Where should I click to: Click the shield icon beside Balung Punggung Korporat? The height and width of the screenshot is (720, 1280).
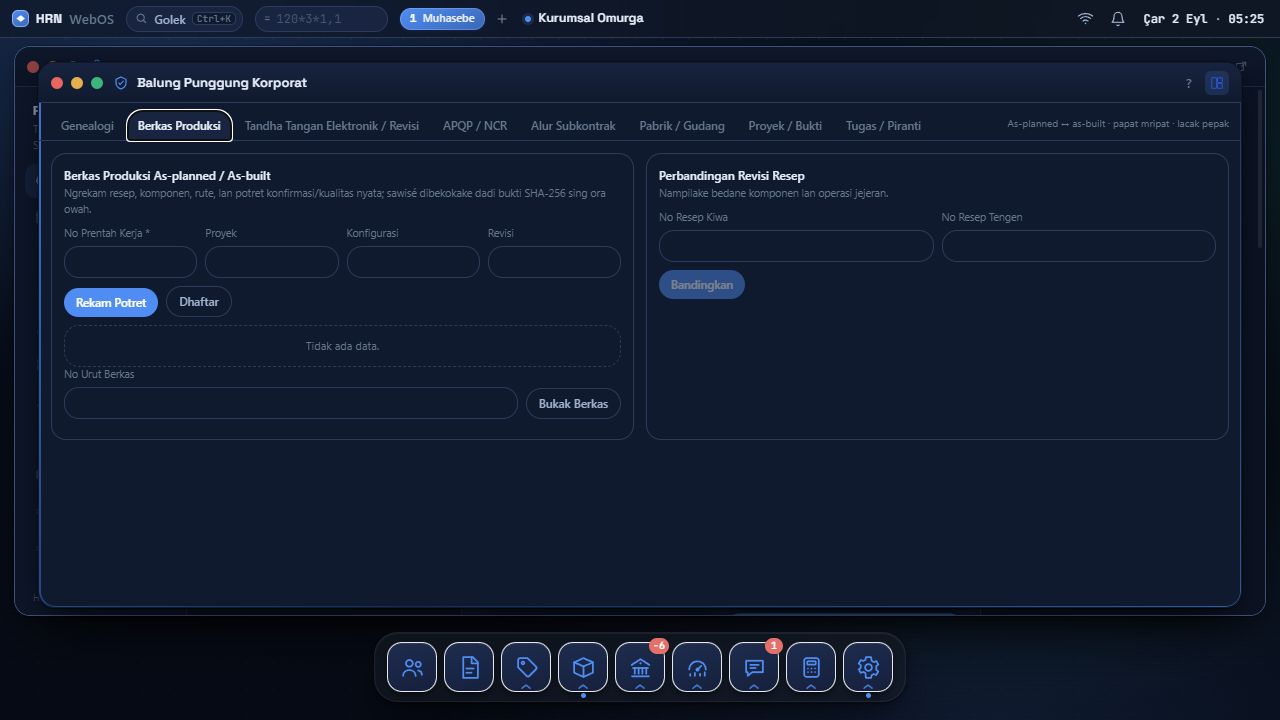pos(121,83)
